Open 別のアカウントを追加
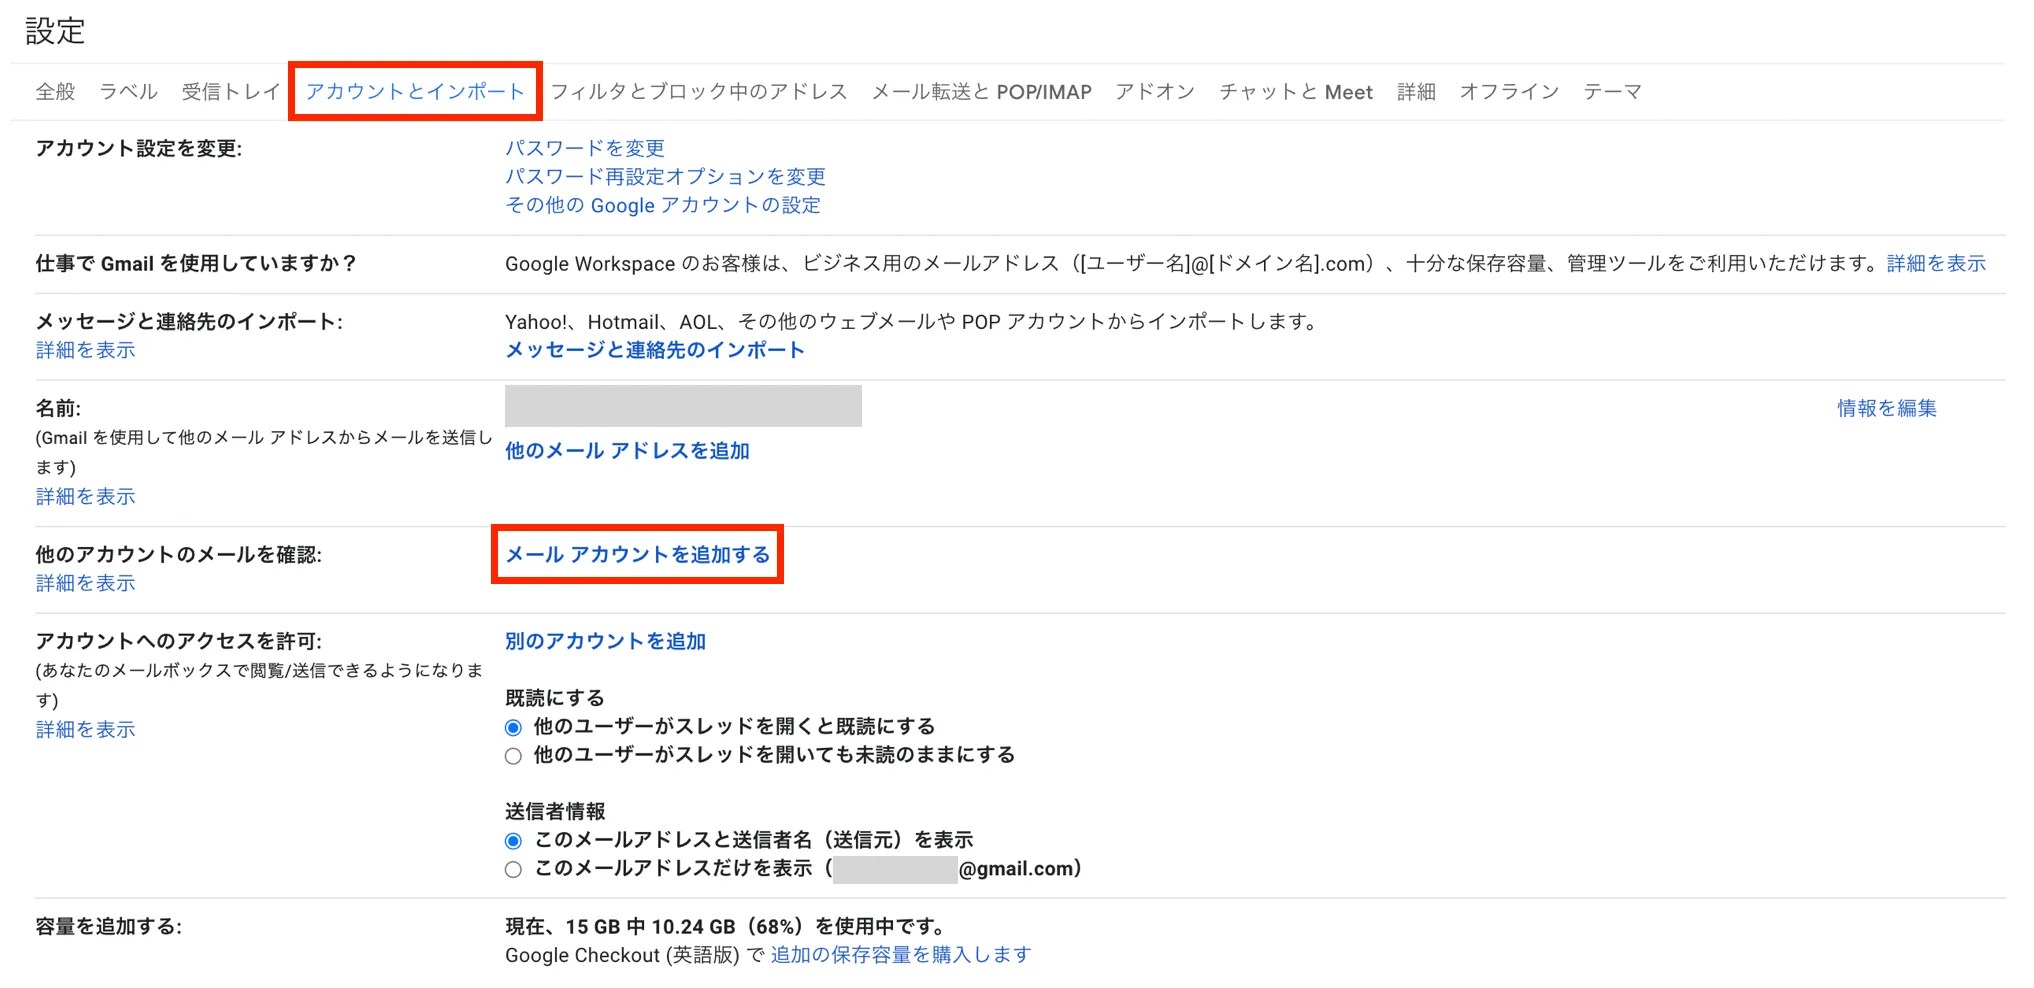This screenshot has width=2034, height=988. 605,642
